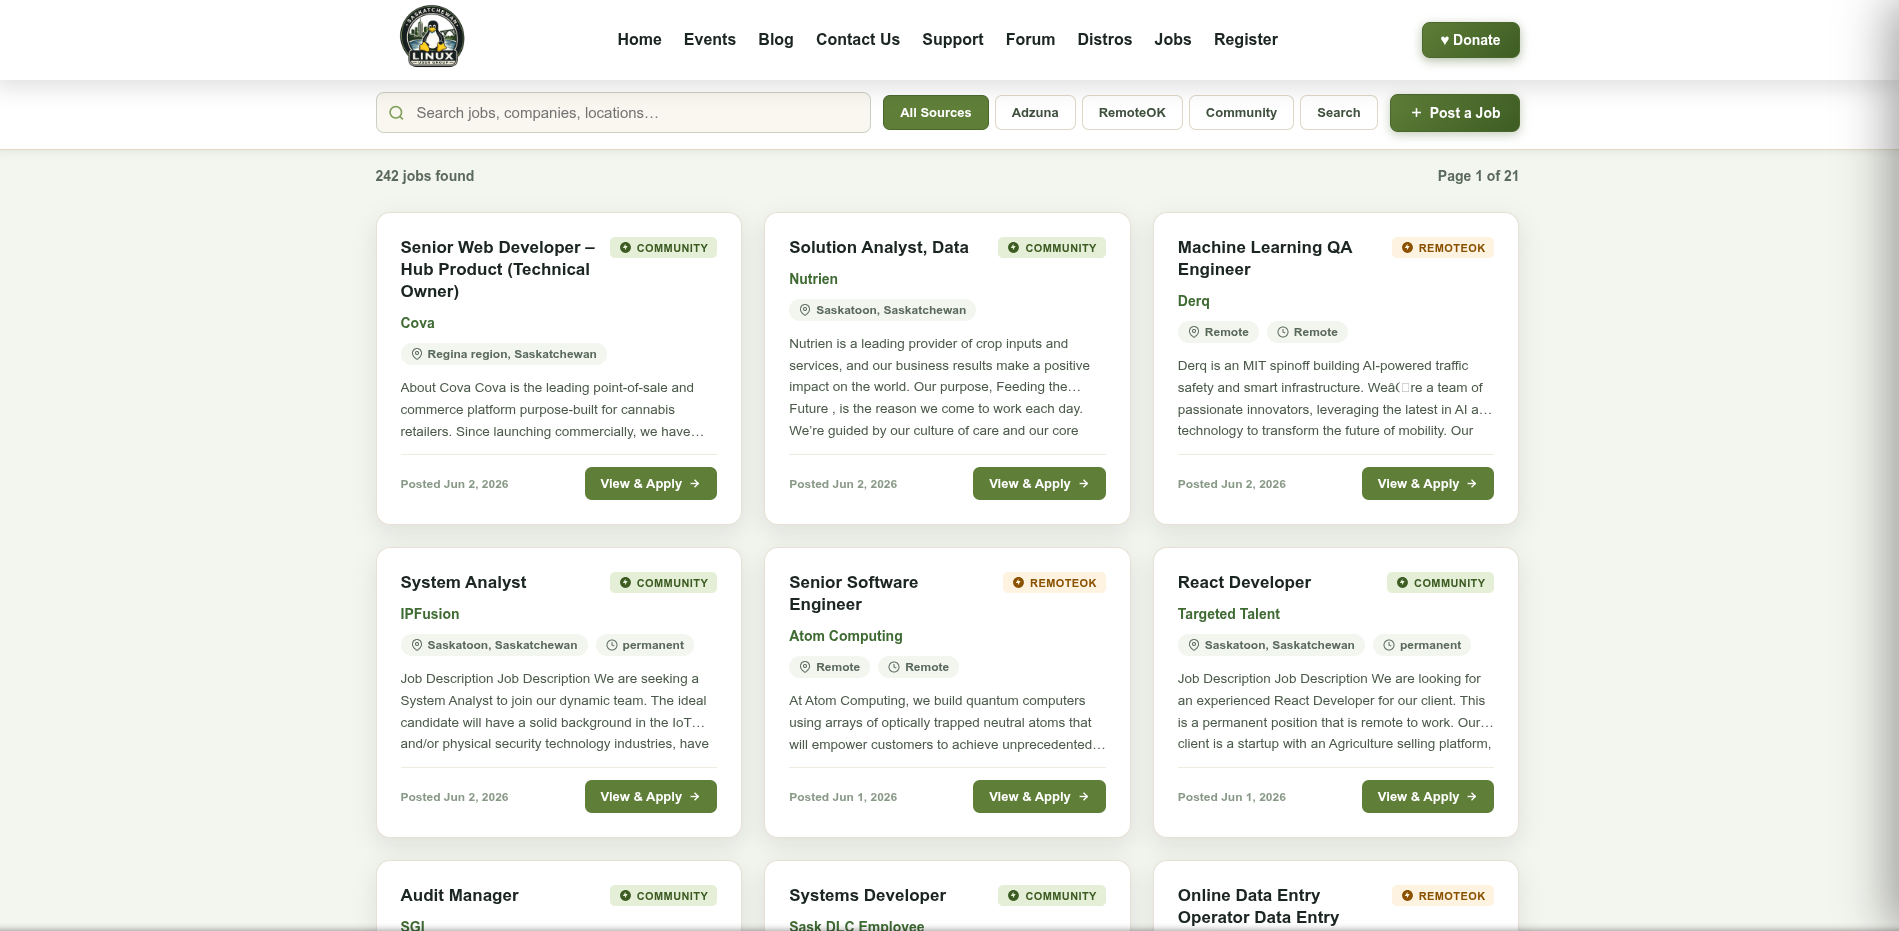Click the Atom Computing company name
1899x931 pixels.
[846, 636]
